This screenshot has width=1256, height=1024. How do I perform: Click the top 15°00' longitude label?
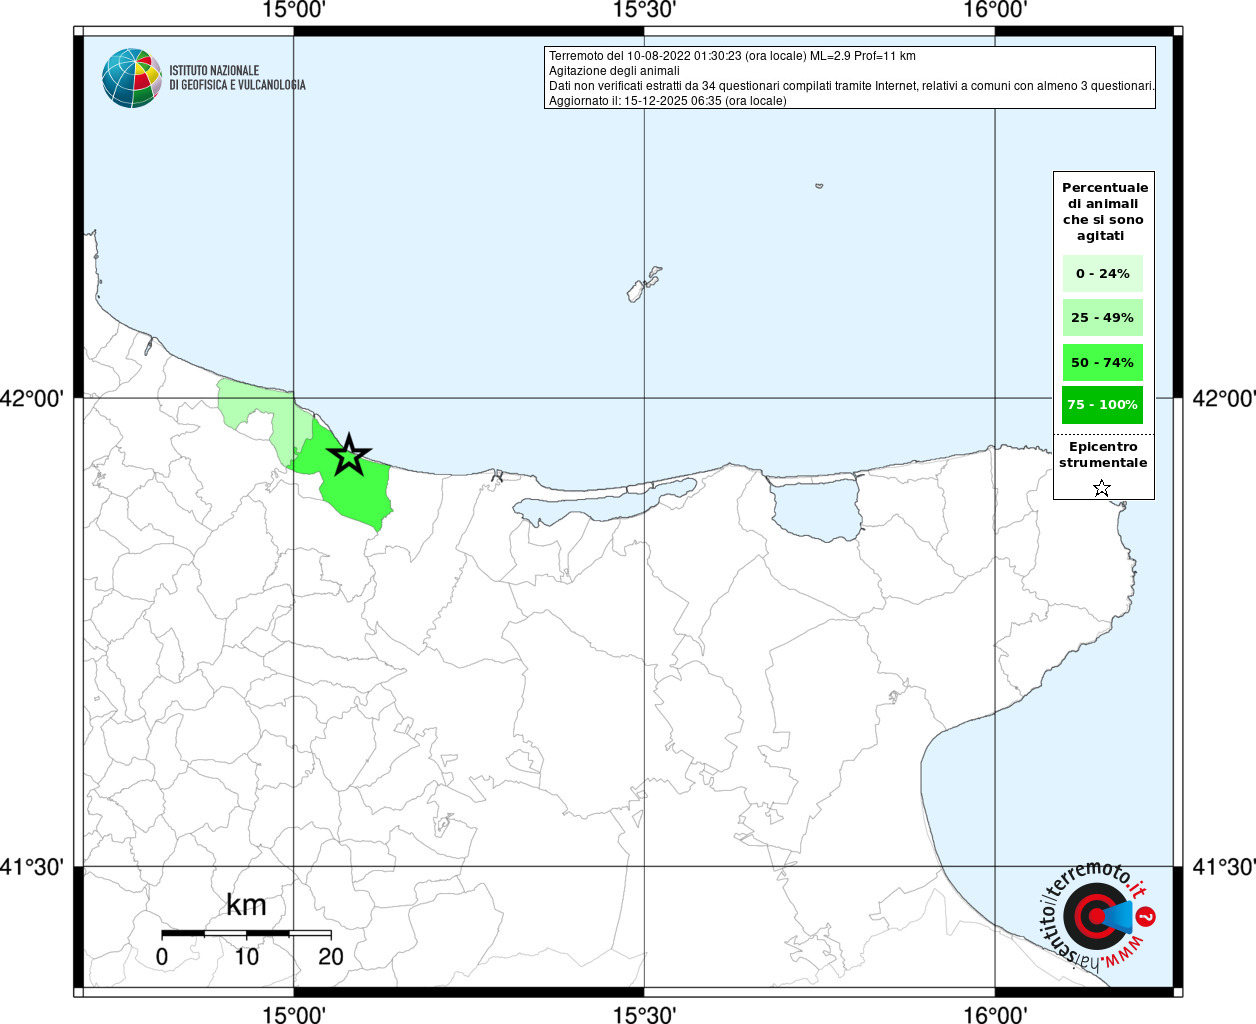click(x=294, y=10)
